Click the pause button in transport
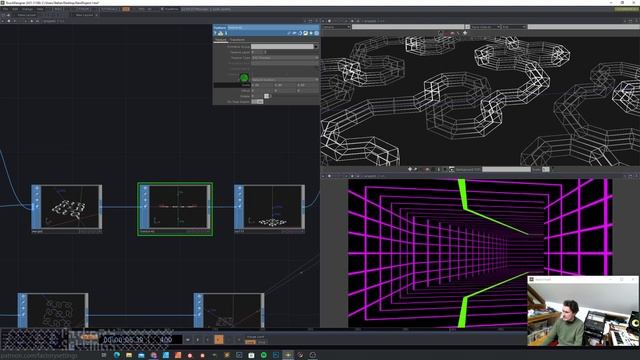Screen dimensions: 640x360 [x=198, y=340]
